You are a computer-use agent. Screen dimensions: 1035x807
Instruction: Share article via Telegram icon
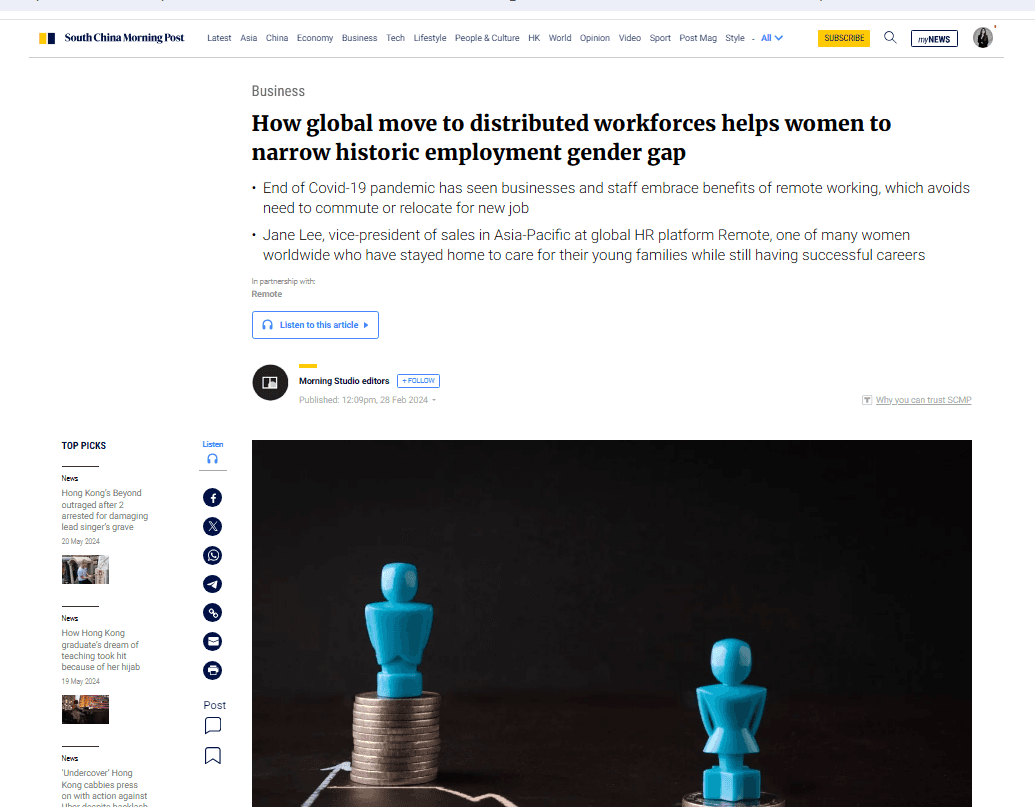[213, 584]
